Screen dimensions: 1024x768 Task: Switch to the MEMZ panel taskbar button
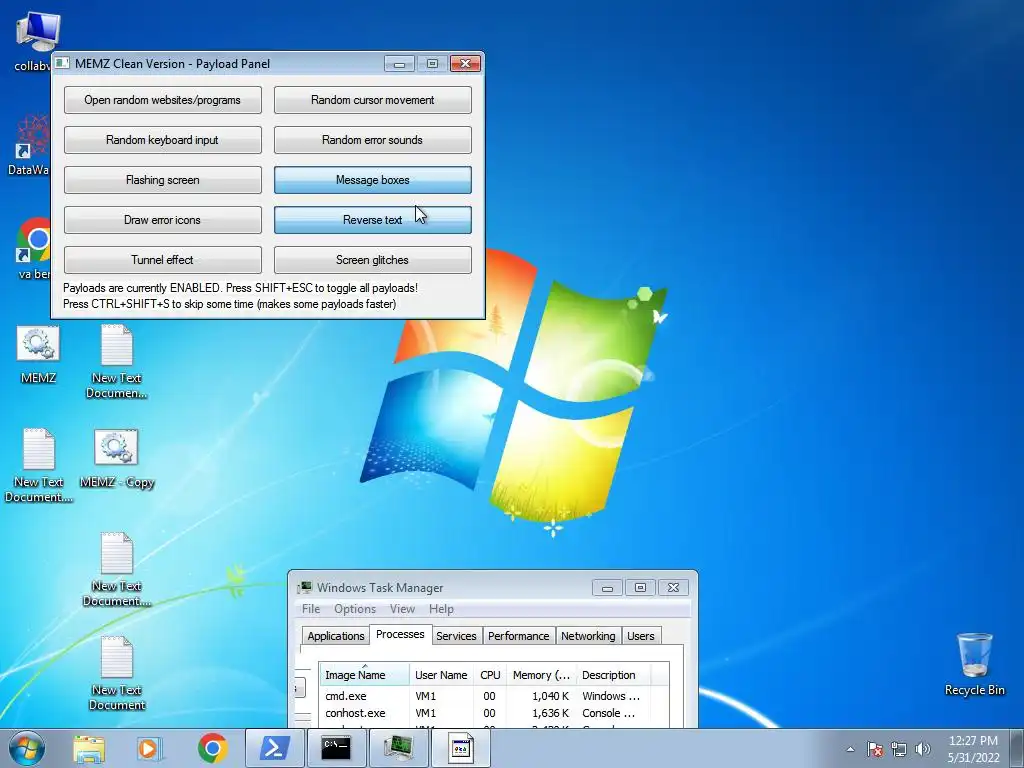[x=460, y=748]
